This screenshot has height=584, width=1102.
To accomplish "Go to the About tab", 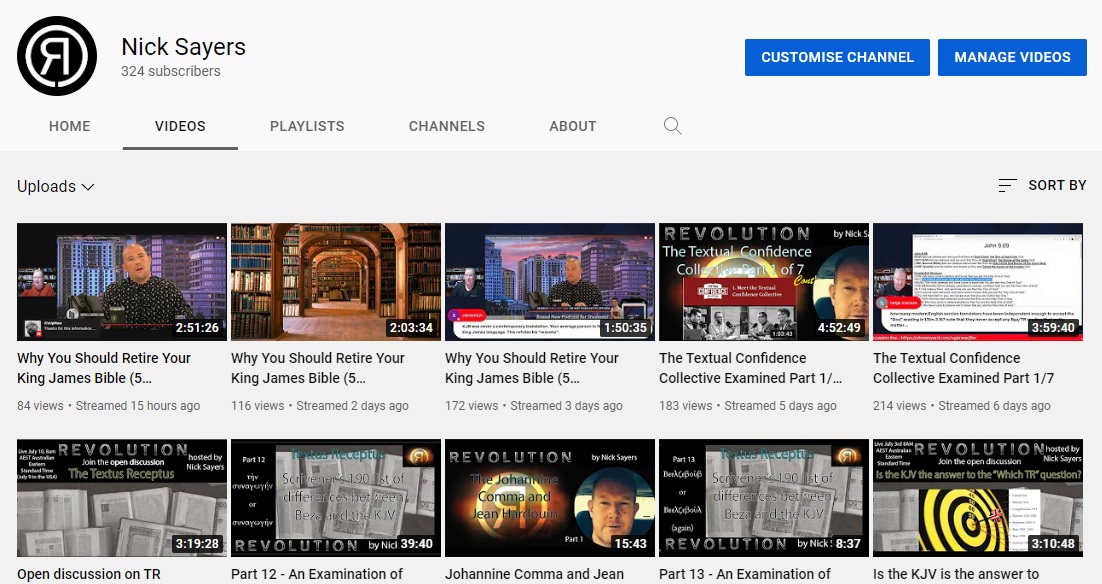I will click(x=573, y=126).
